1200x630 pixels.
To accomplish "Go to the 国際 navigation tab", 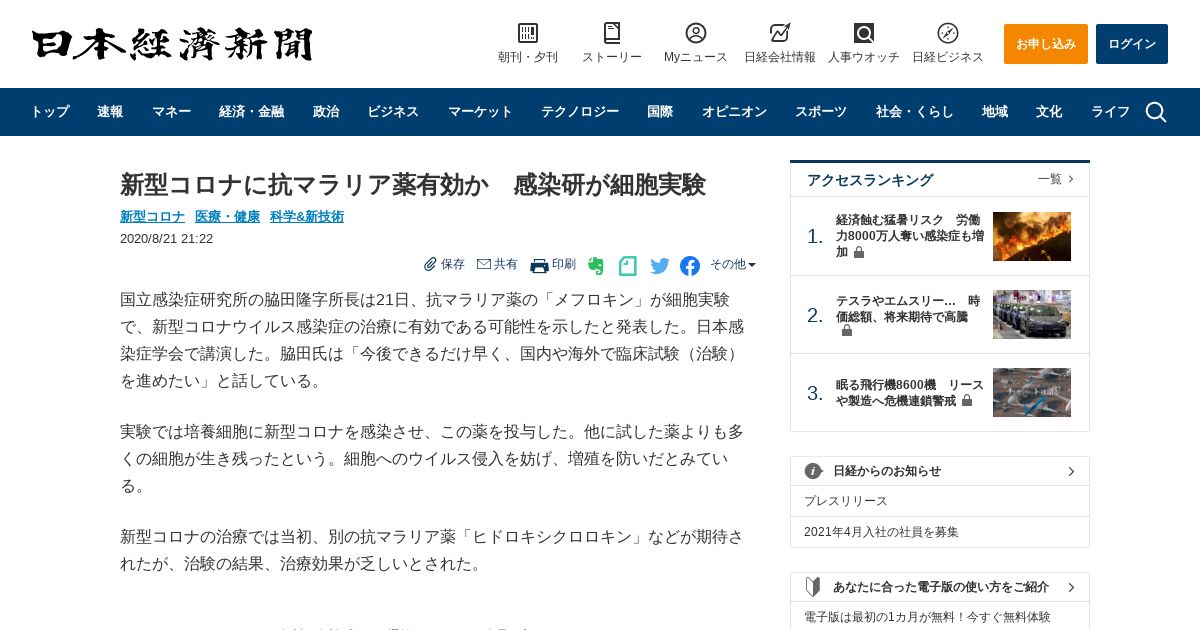I will tap(660, 112).
